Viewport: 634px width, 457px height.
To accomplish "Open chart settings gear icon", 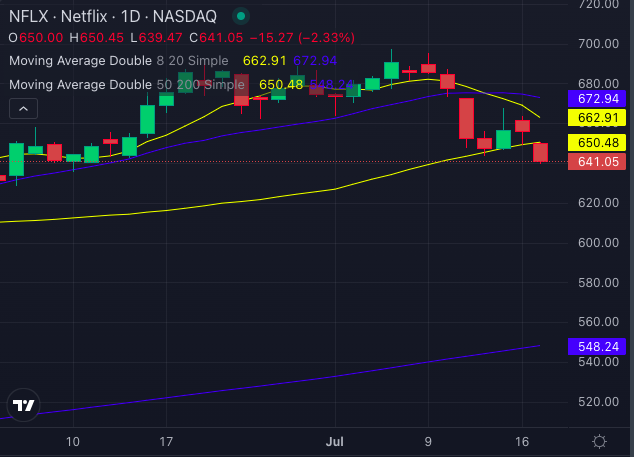I will tap(599, 441).
